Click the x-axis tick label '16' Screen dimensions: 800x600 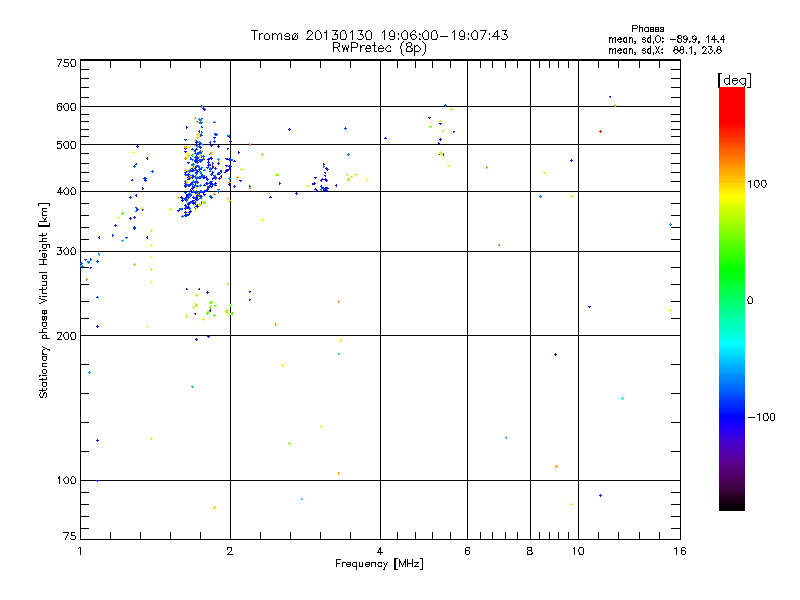coord(680,552)
